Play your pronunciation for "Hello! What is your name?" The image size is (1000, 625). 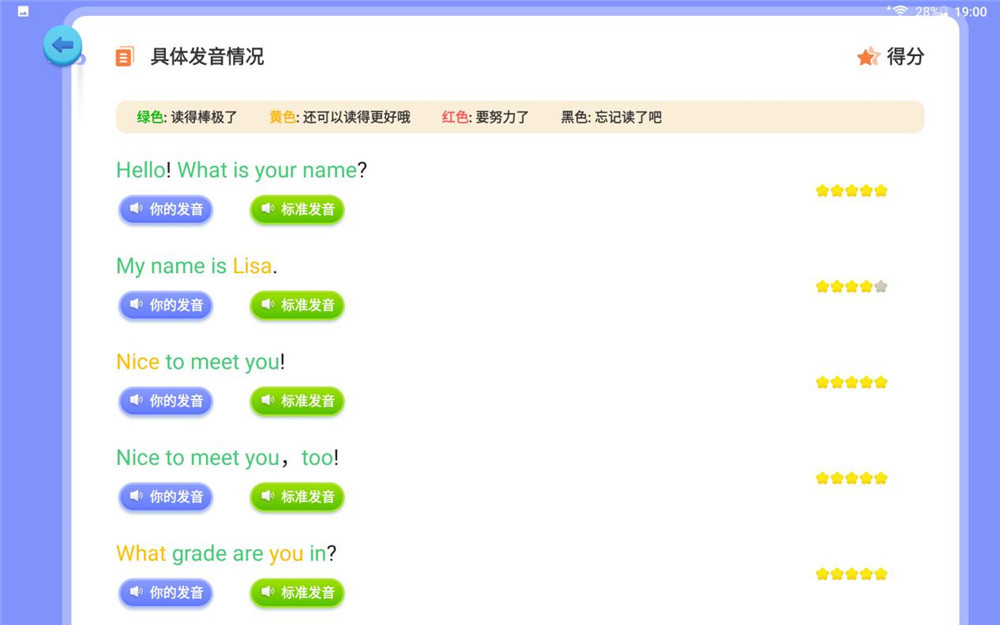(x=166, y=210)
